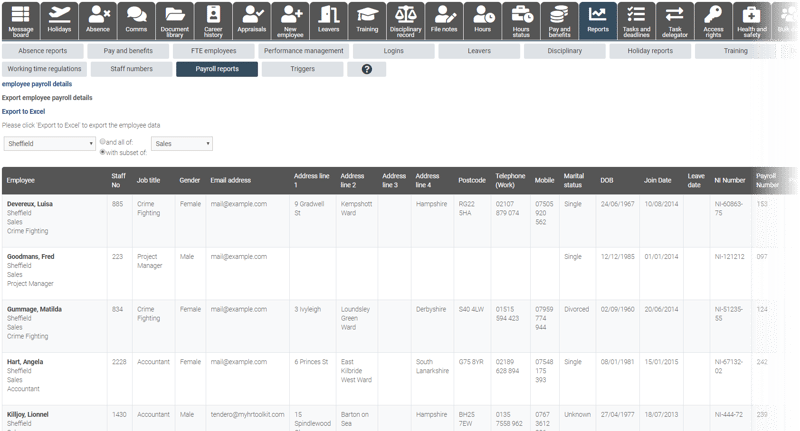The image size is (800, 431).
Task: Open the Hours status briefcase icon
Action: 521,21
